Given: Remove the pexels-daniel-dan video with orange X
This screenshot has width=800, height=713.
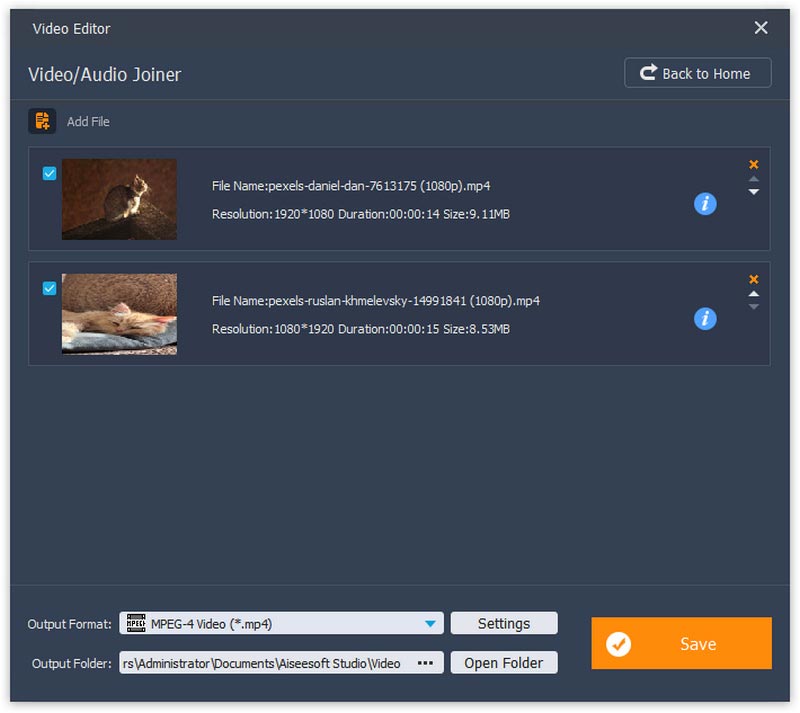Looking at the screenshot, I should [x=754, y=165].
